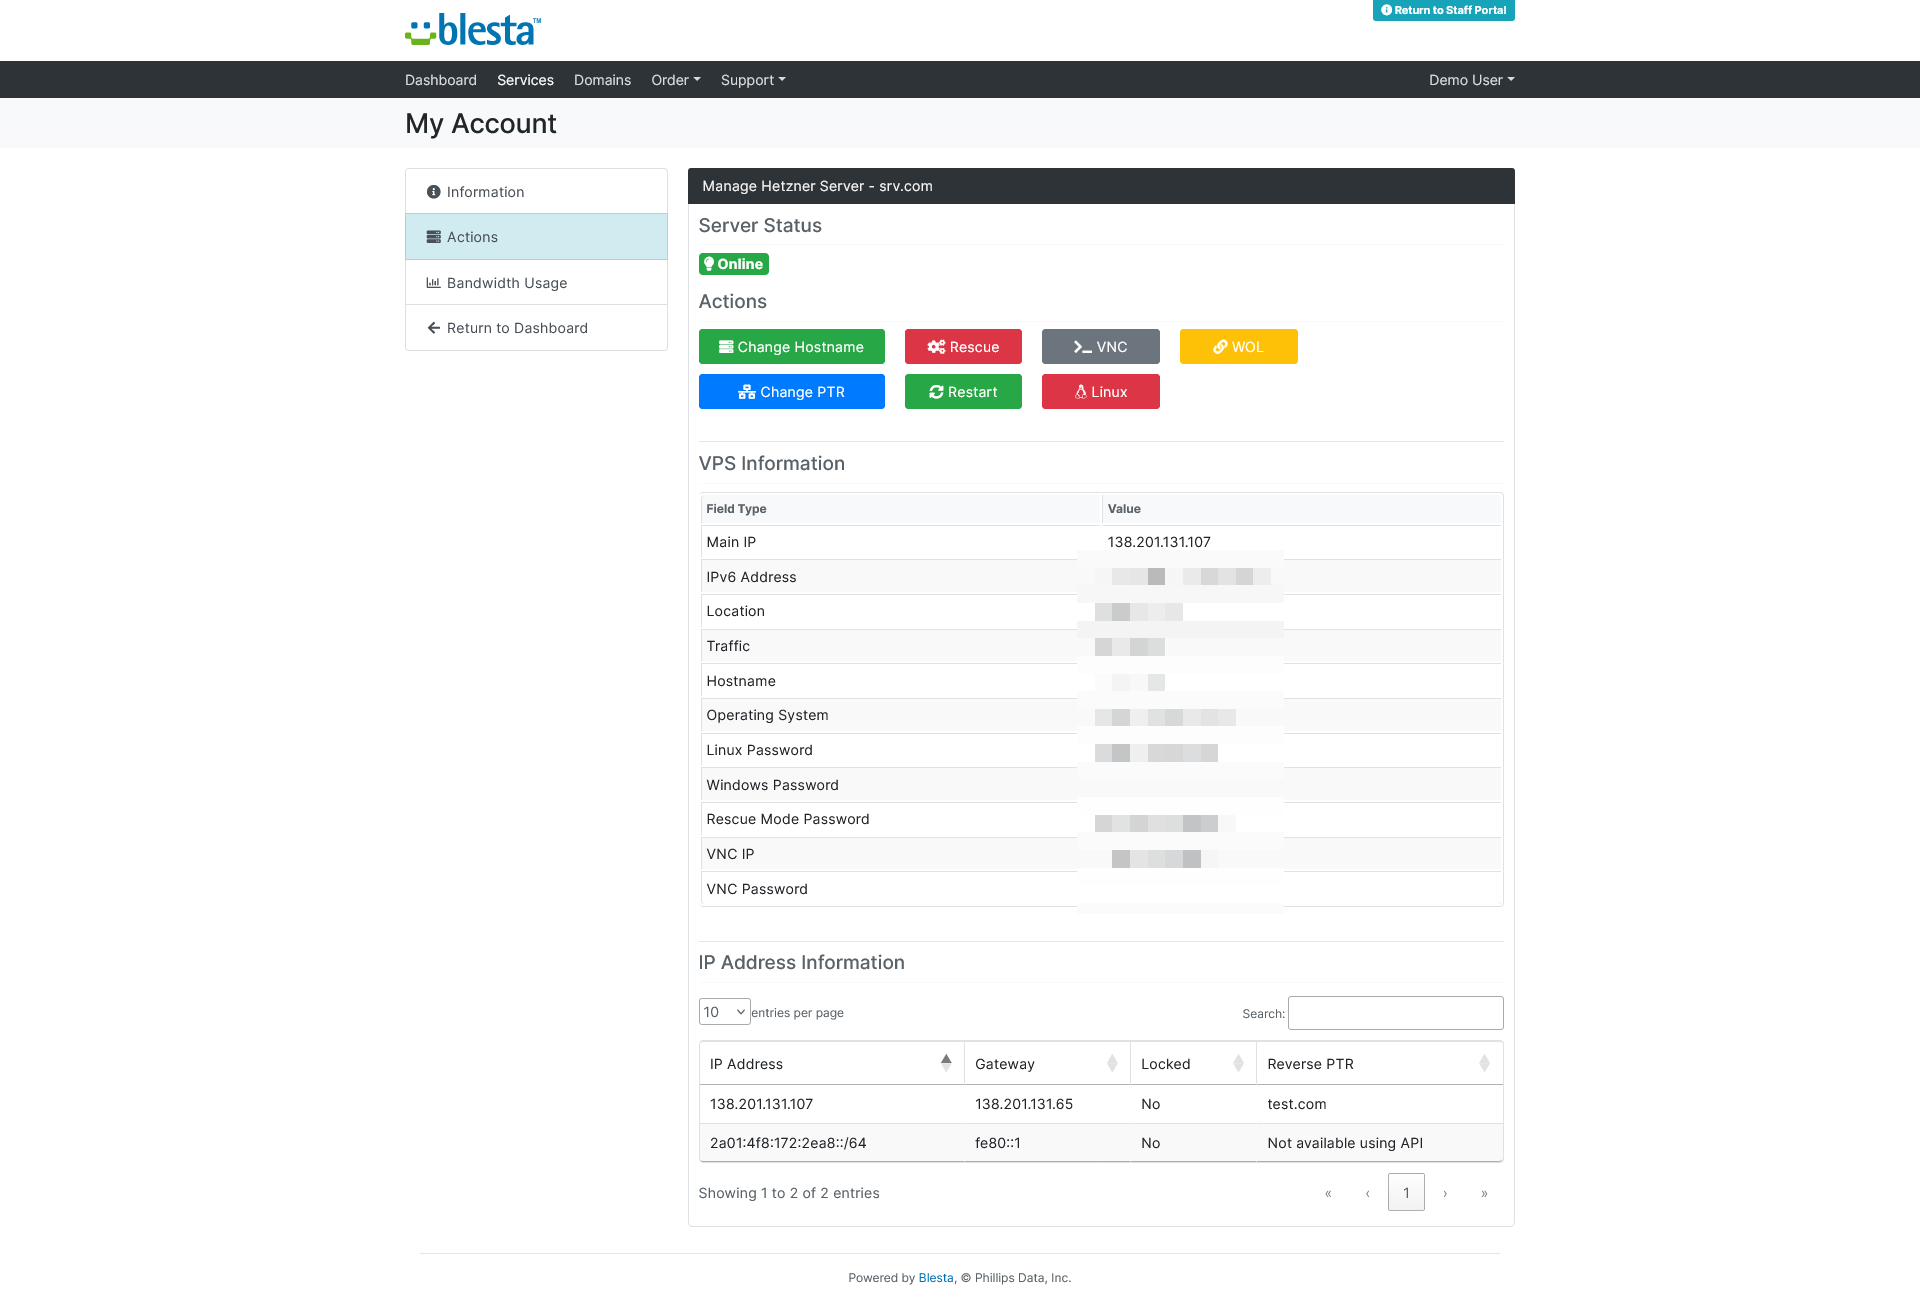Click the Rescue mode icon button
The image size is (1920, 1303).
[x=964, y=346]
